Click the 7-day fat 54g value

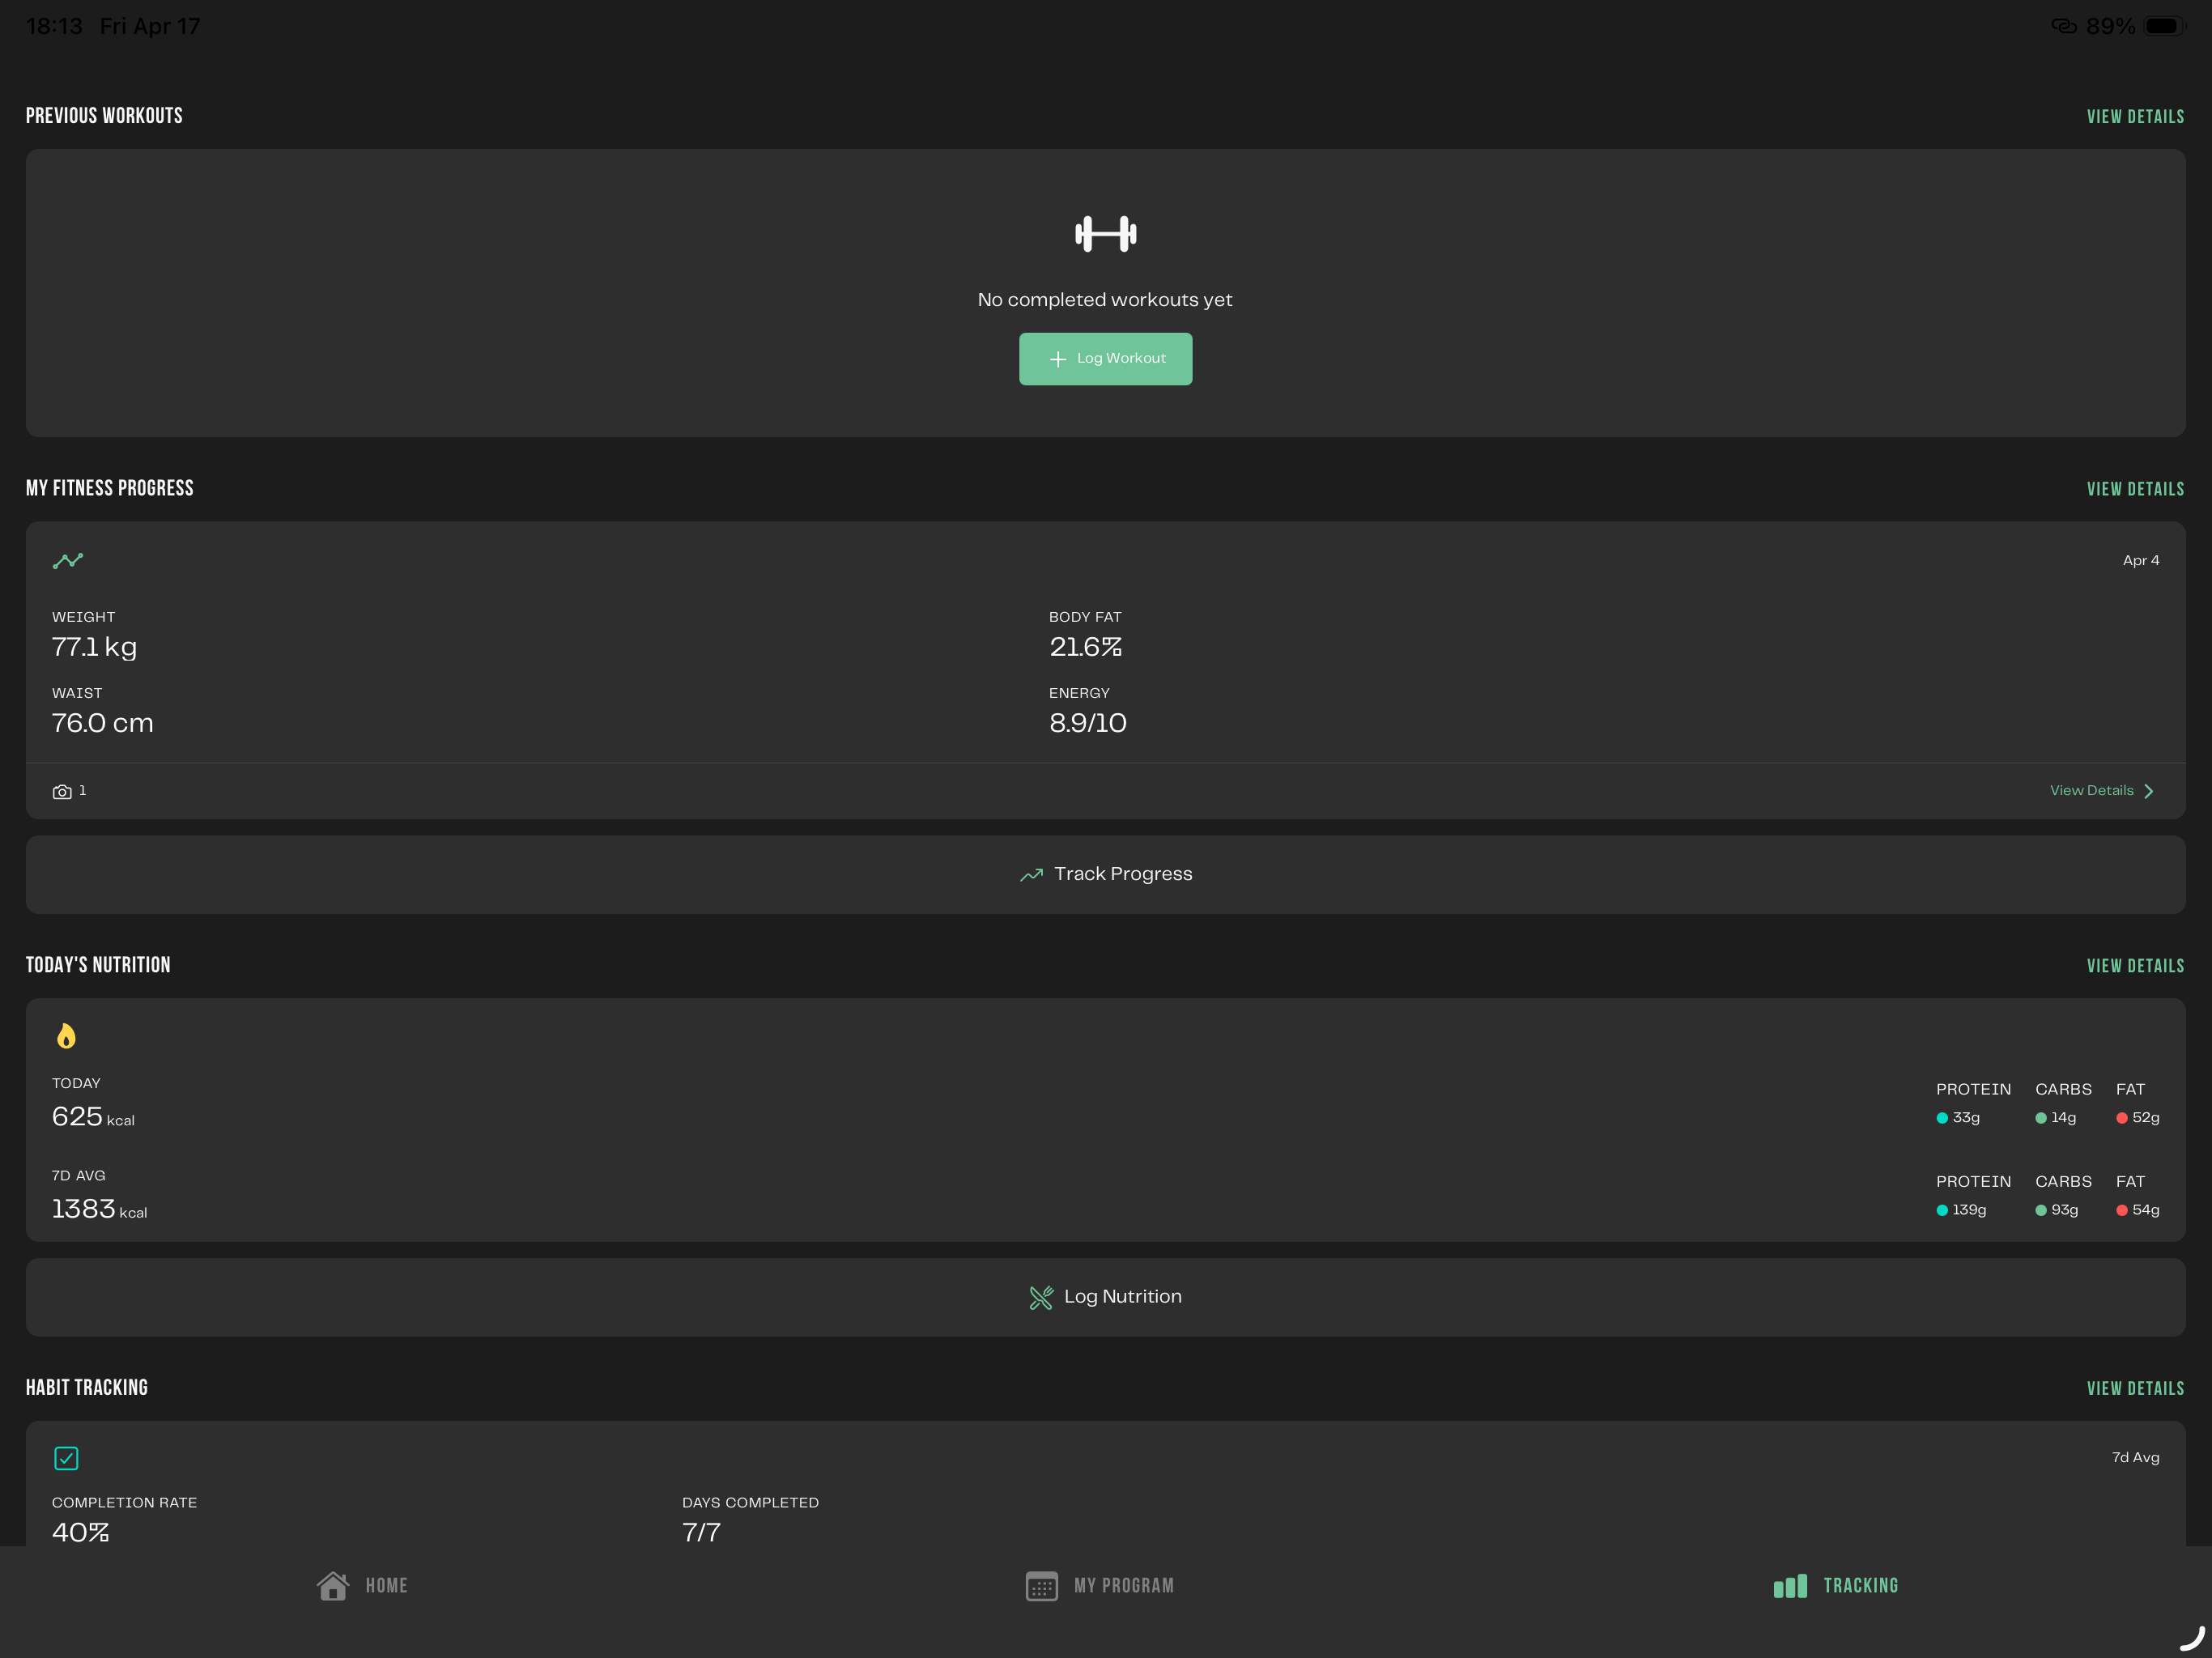tap(2145, 1210)
